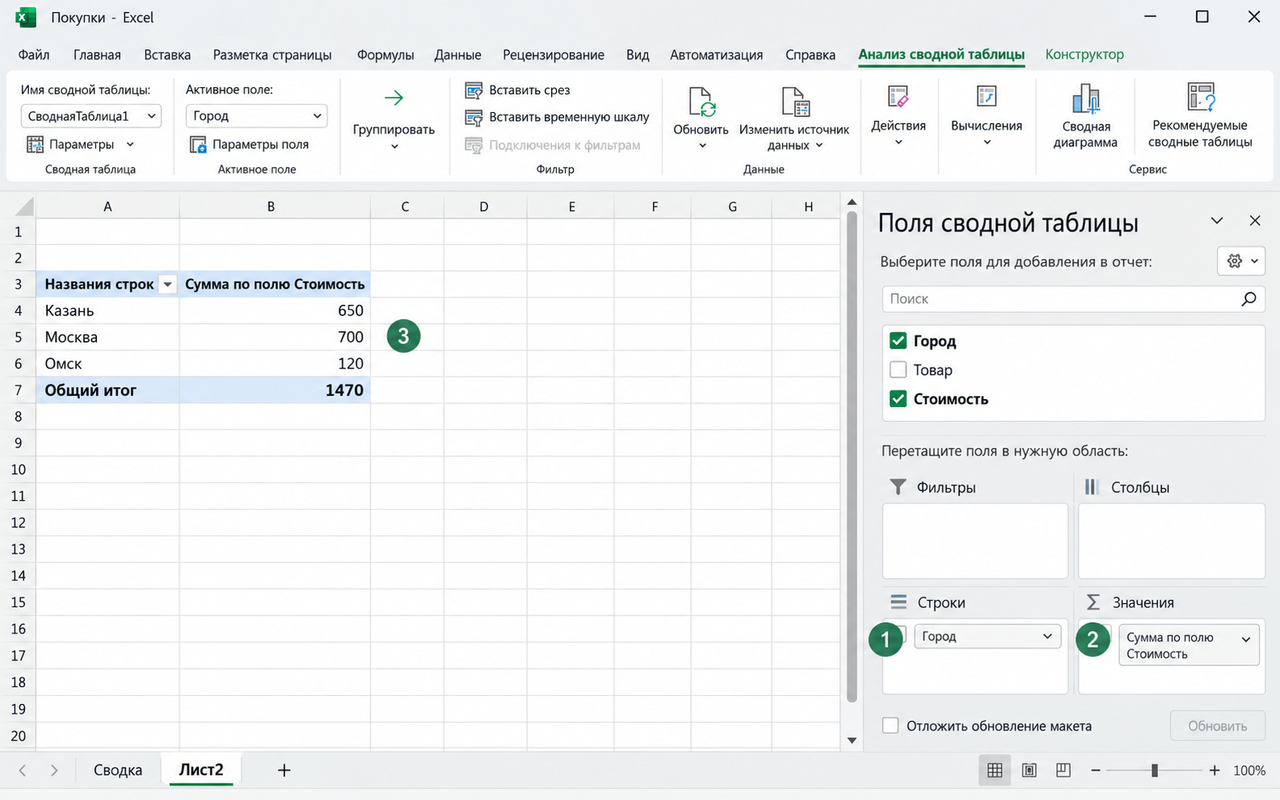Uncheck the Стоимость field checkbox
This screenshot has width=1280, height=800.
[x=897, y=399]
